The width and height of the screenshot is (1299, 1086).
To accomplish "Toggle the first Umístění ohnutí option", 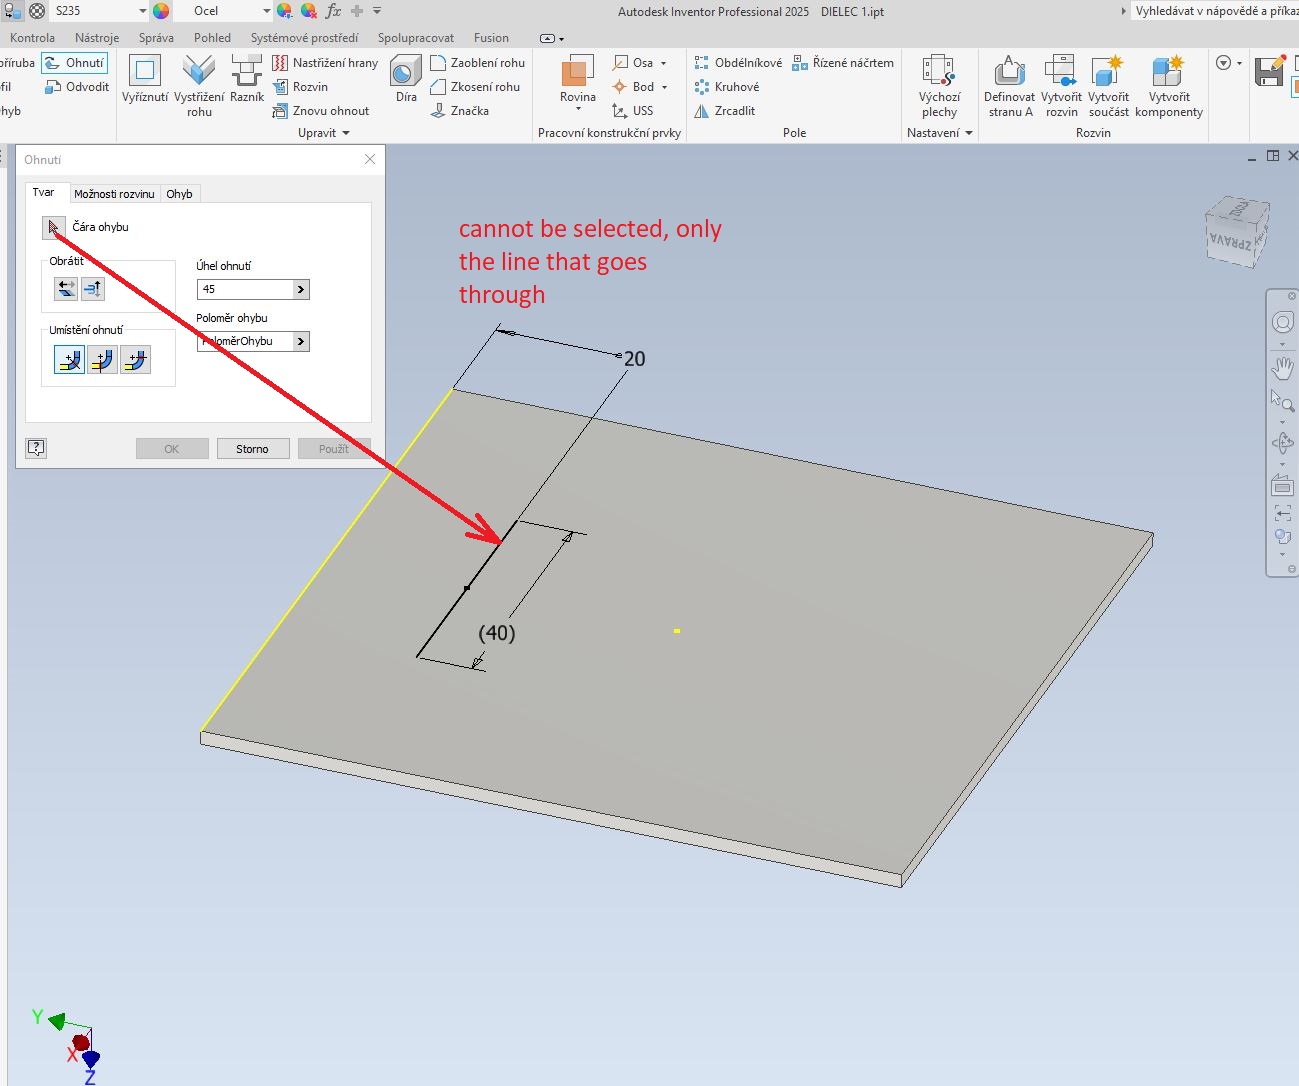I will pos(67,360).
